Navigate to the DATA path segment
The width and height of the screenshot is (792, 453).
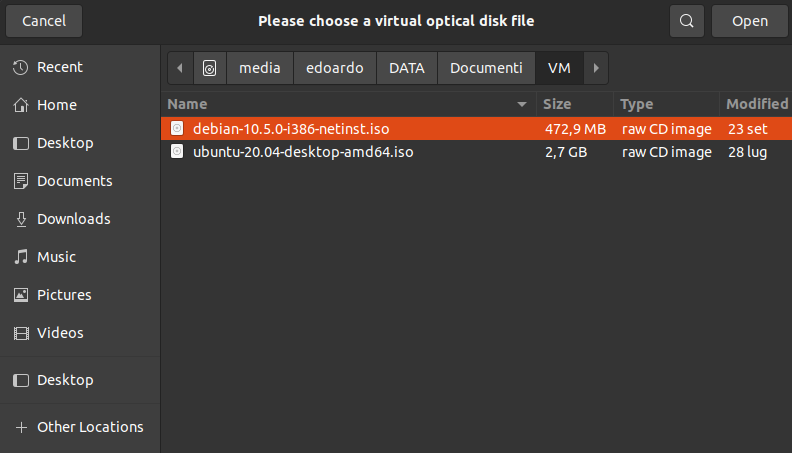coord(407,68)
